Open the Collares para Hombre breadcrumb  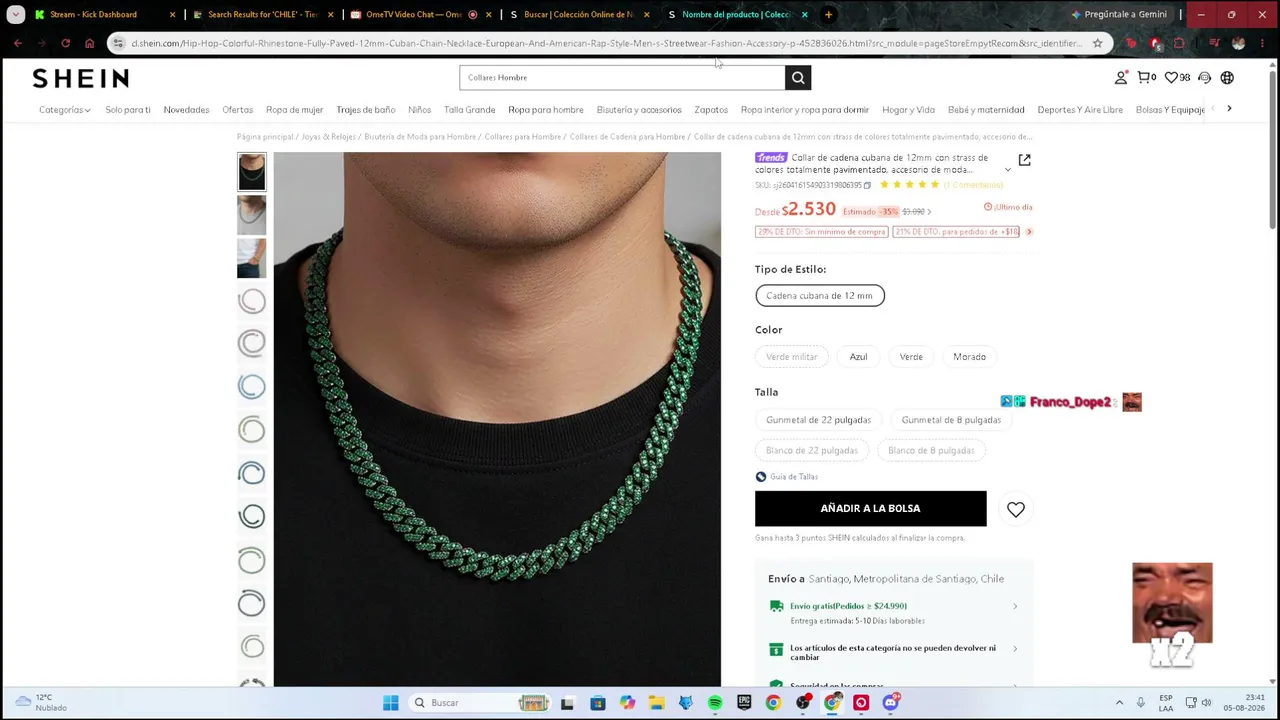[x=522, y=137]
